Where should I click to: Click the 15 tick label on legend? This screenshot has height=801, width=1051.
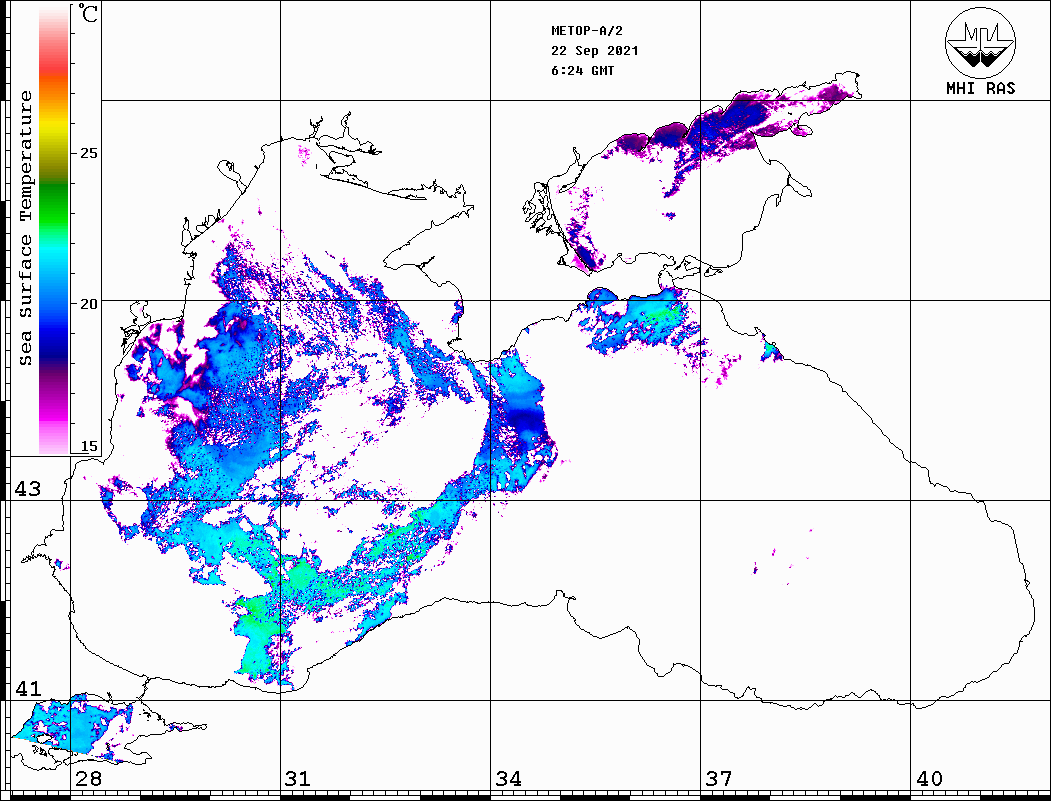coord(88,446)
